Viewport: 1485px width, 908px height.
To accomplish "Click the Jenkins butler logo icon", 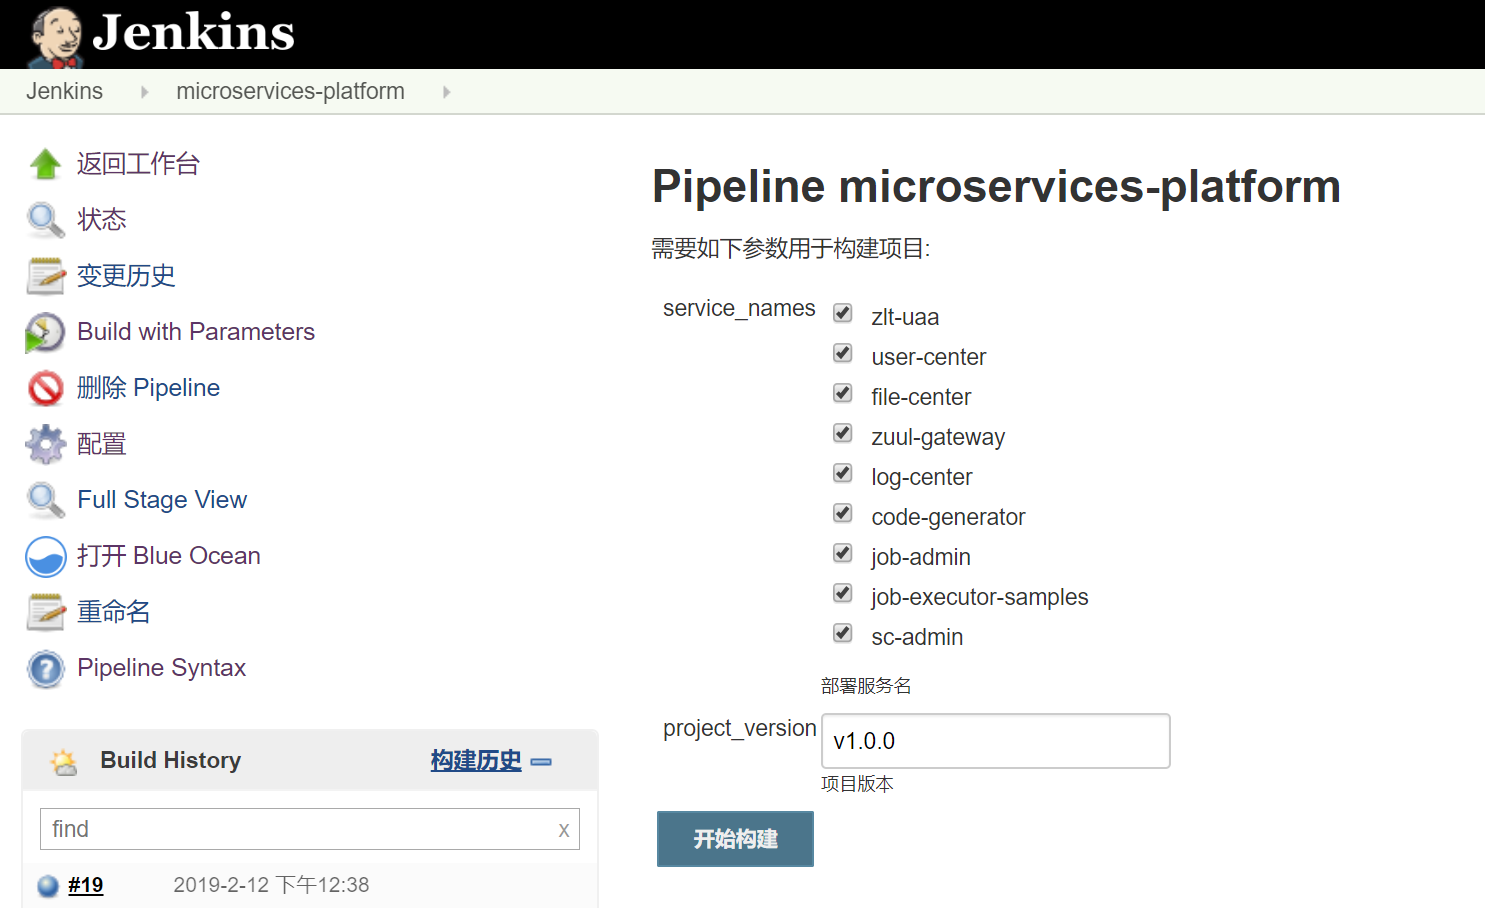I will point(56,37).
